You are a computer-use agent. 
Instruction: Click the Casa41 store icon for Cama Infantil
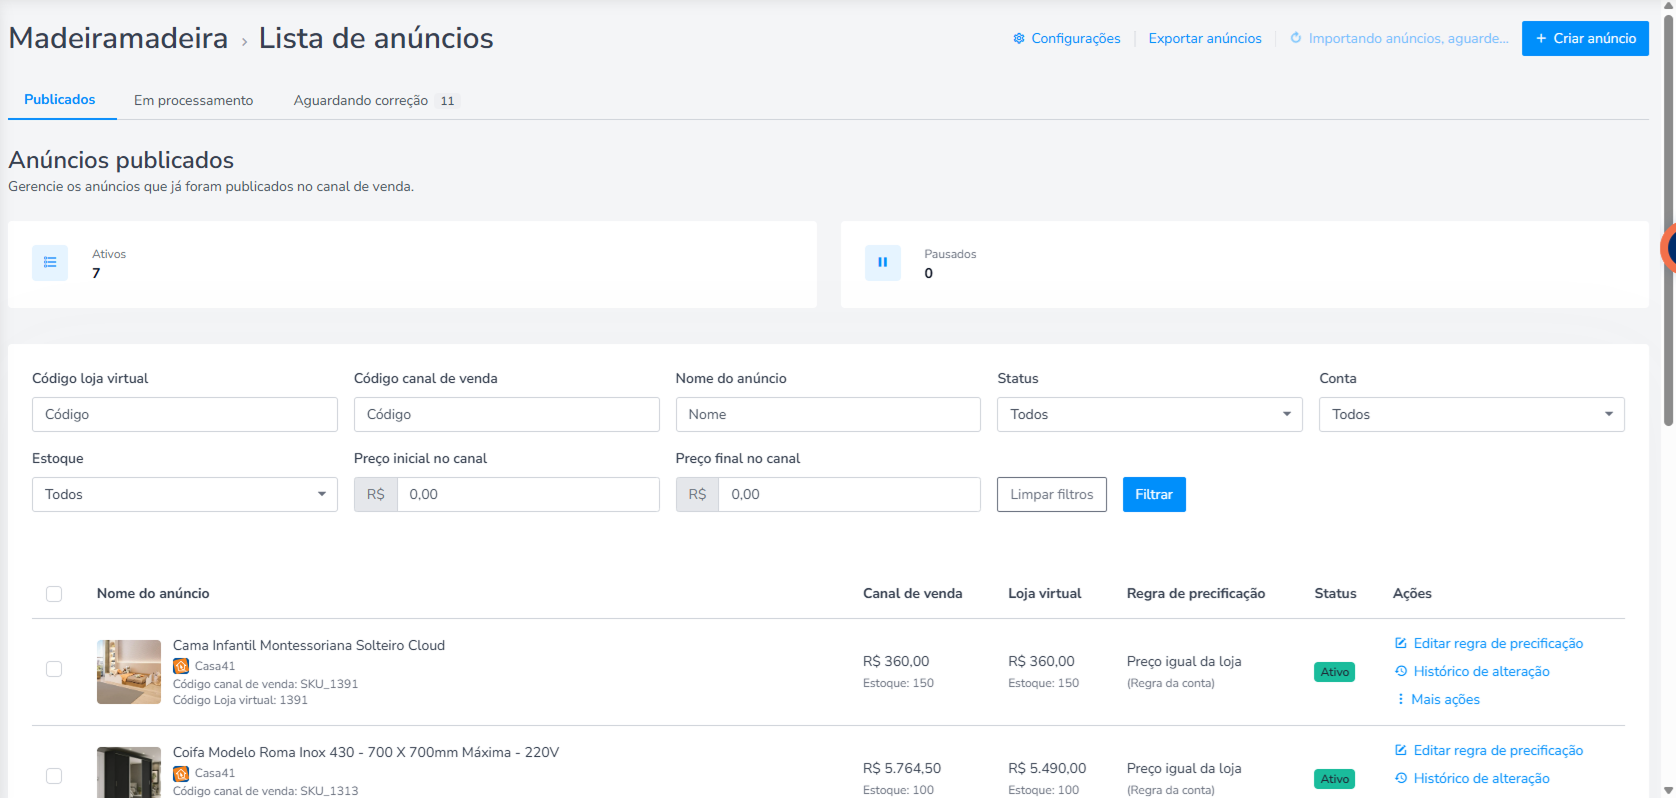(x=181, y=666)
